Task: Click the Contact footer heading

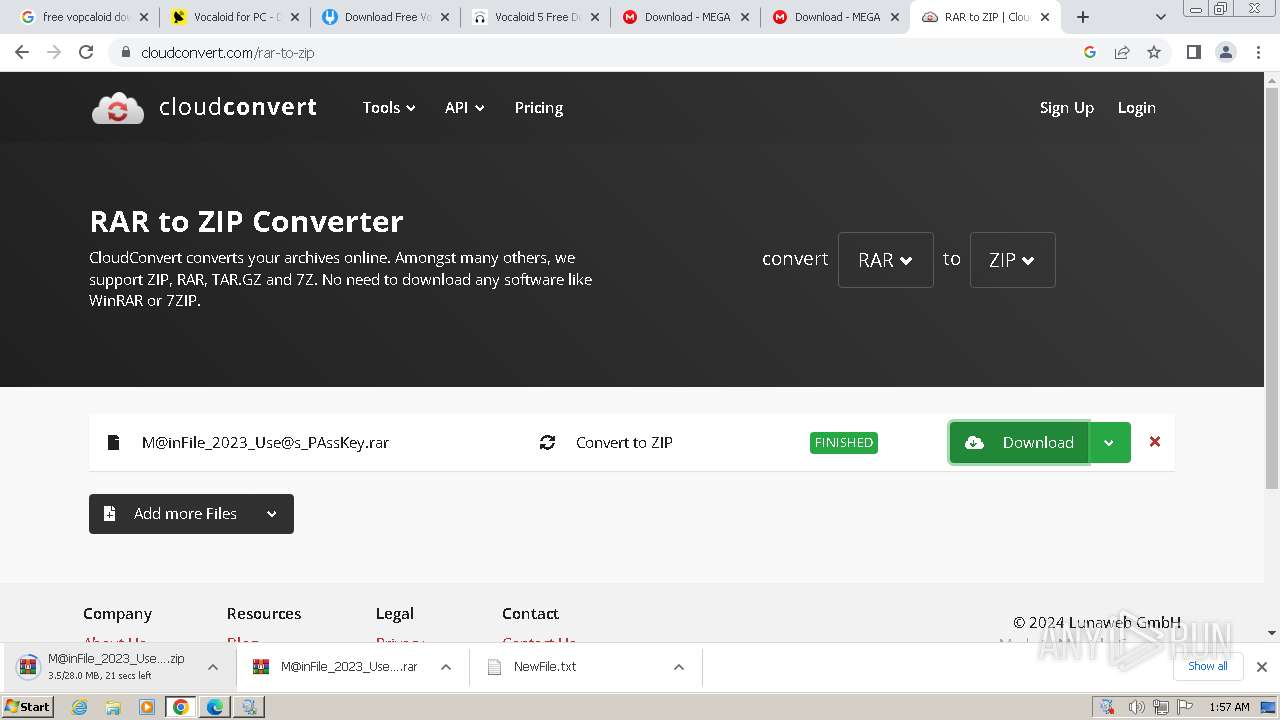Action: [x=530, y=614]
